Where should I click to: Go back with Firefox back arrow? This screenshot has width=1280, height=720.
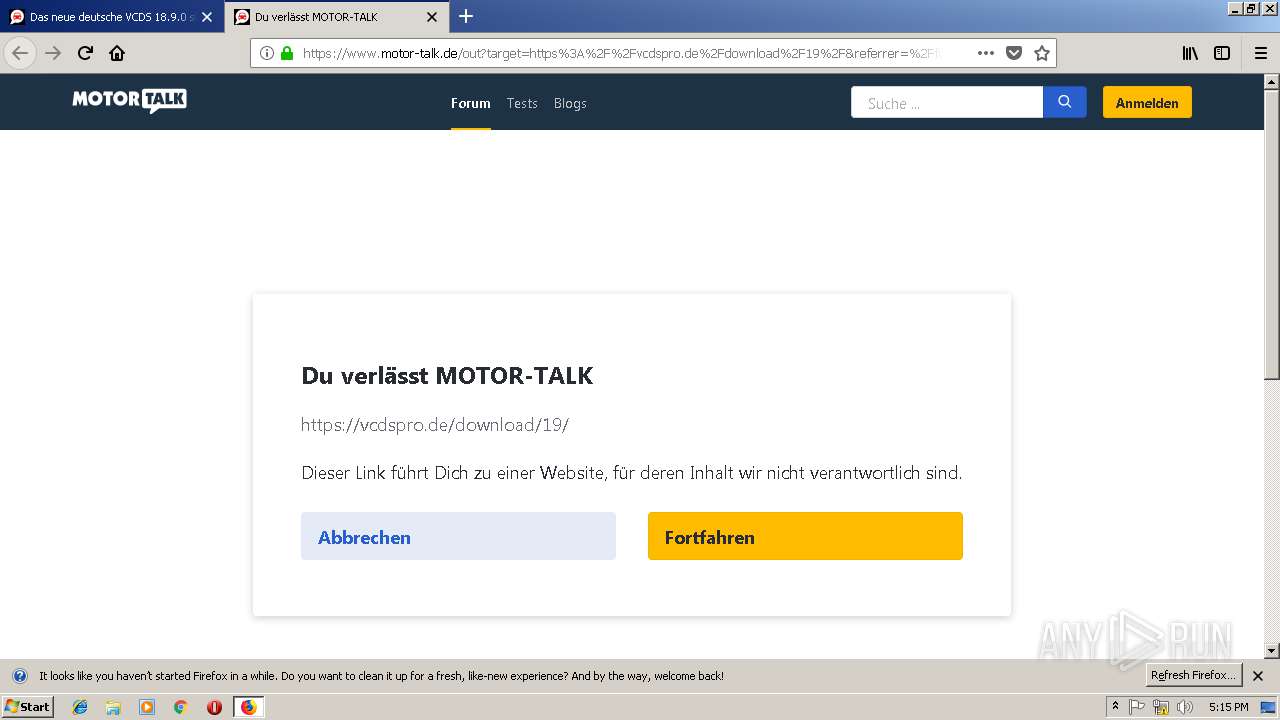(20, 53)
